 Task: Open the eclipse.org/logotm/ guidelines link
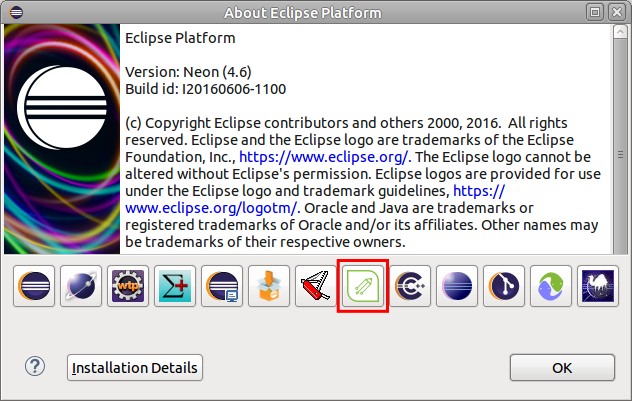pyautogui.click(x=212, y=207)
